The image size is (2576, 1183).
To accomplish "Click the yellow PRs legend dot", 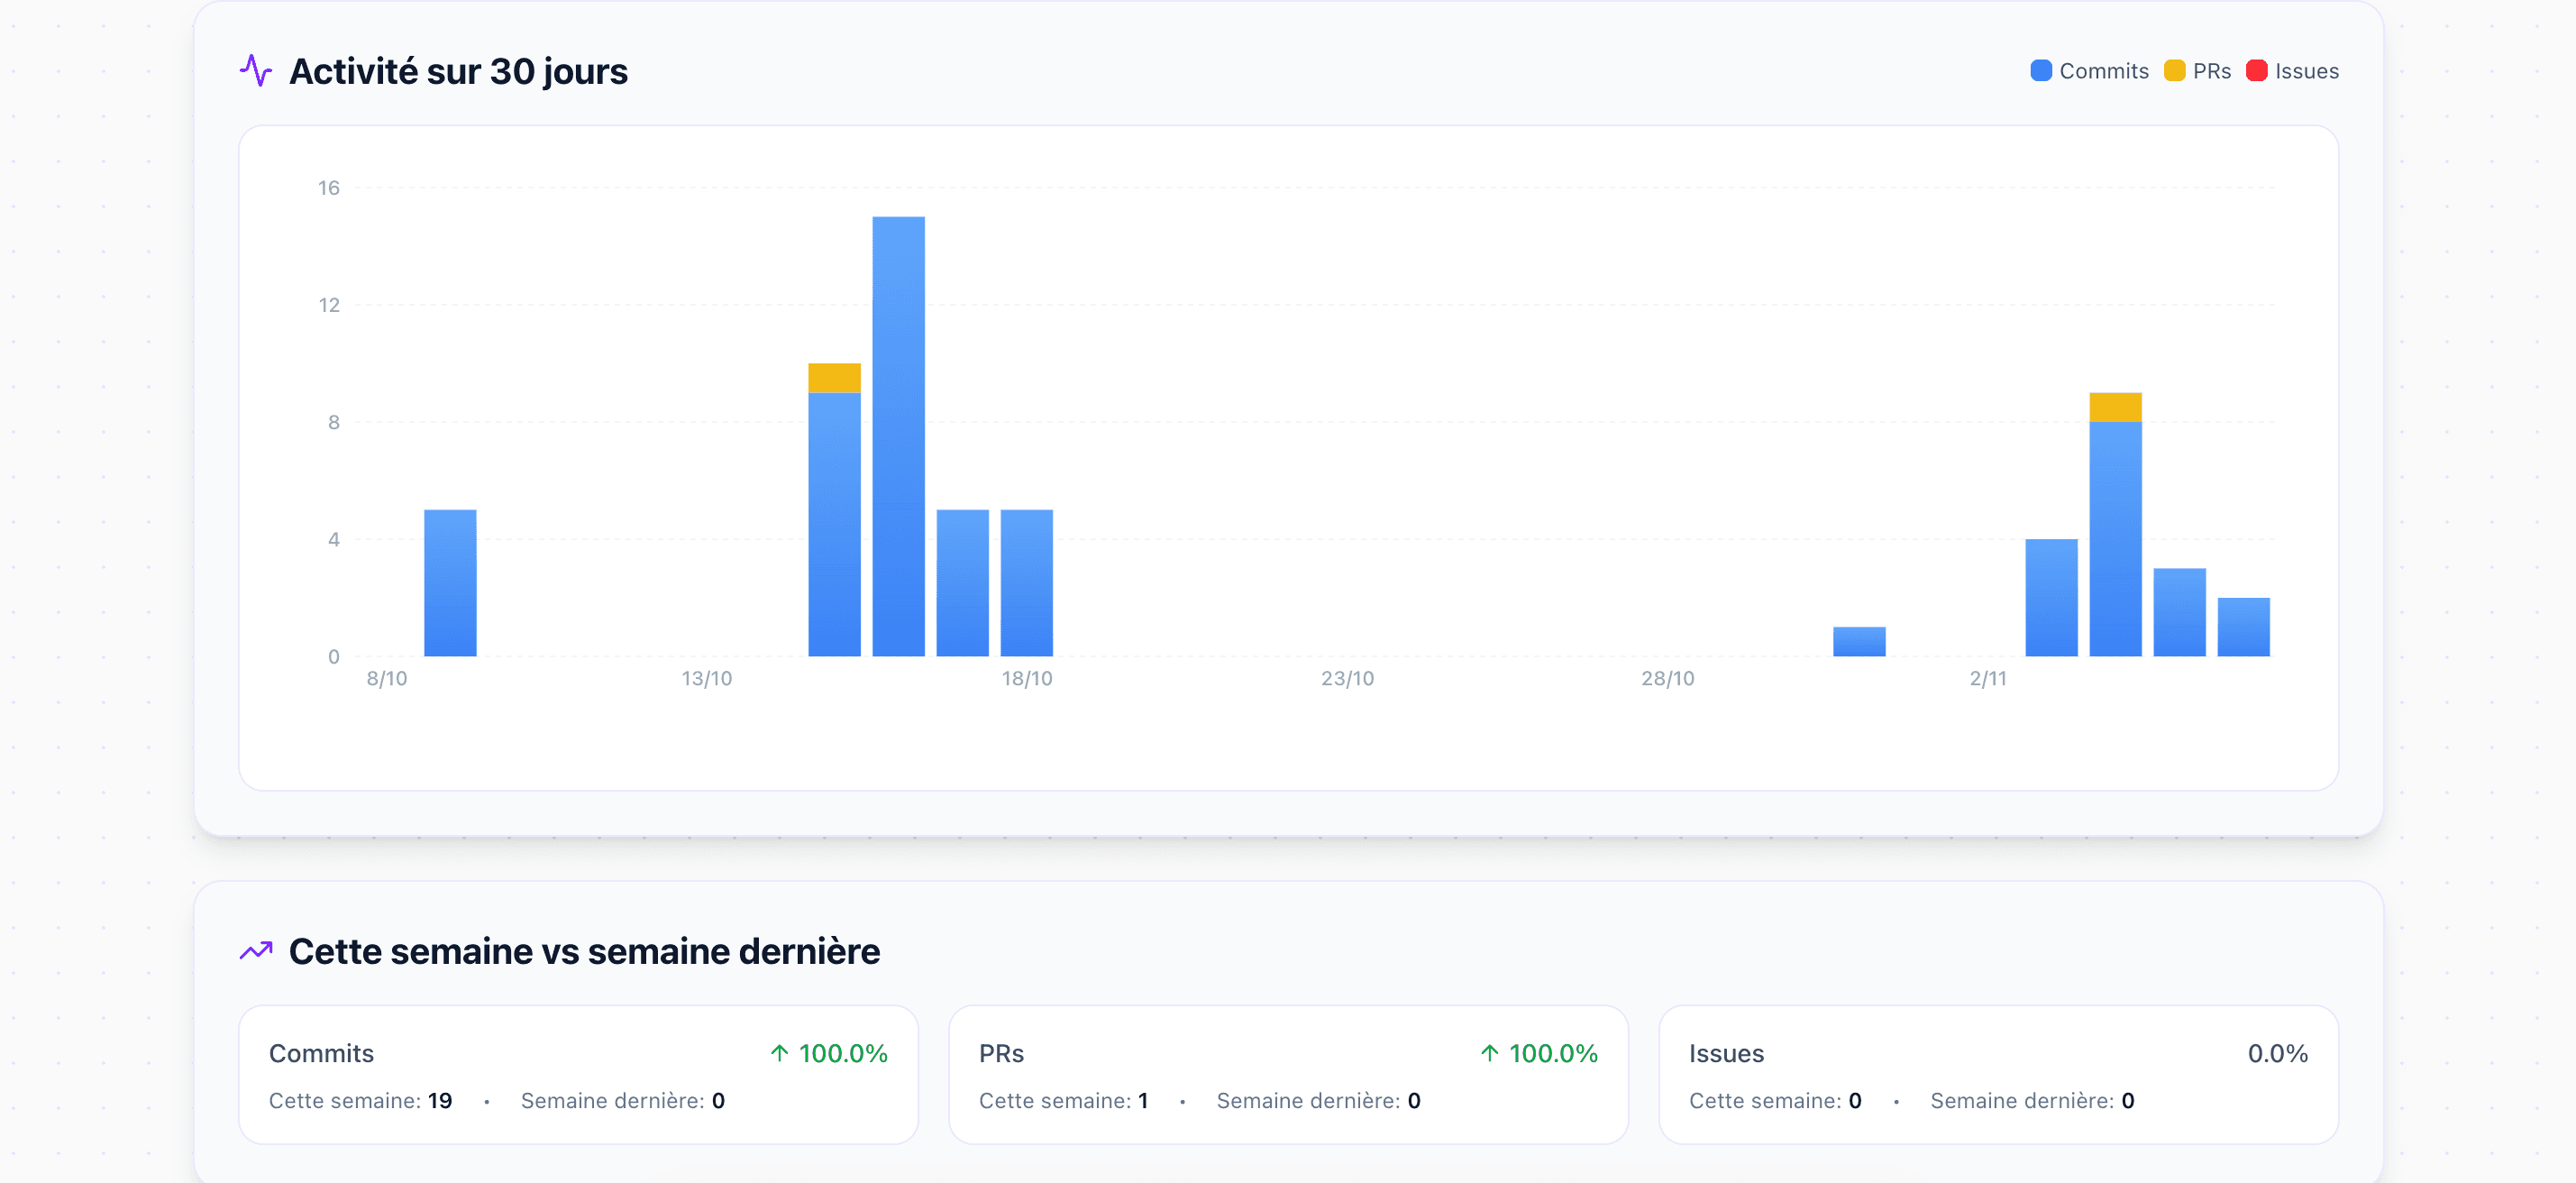I will pyautogui.click(x=2174, y=70).
